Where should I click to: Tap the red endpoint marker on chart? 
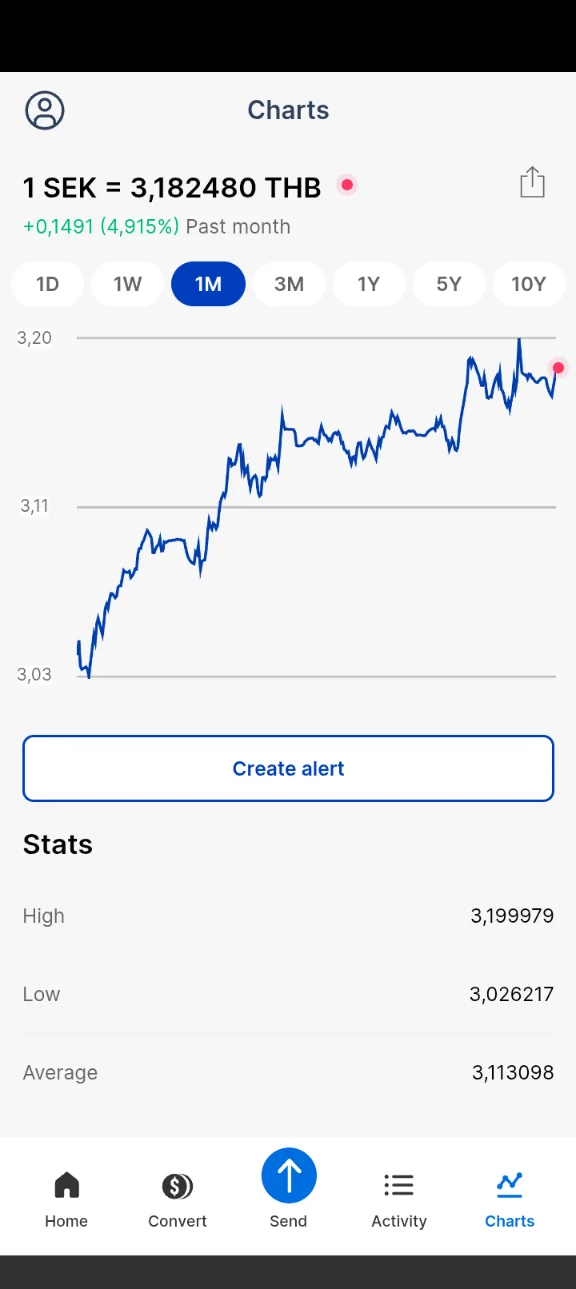coord(558,368)
